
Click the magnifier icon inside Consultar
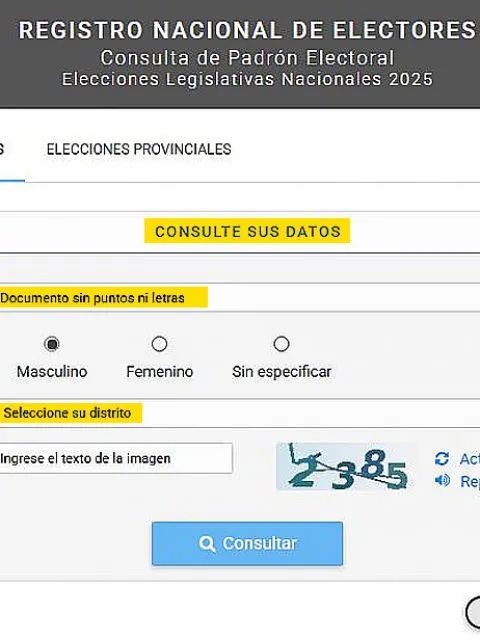[x=207, y=544]
